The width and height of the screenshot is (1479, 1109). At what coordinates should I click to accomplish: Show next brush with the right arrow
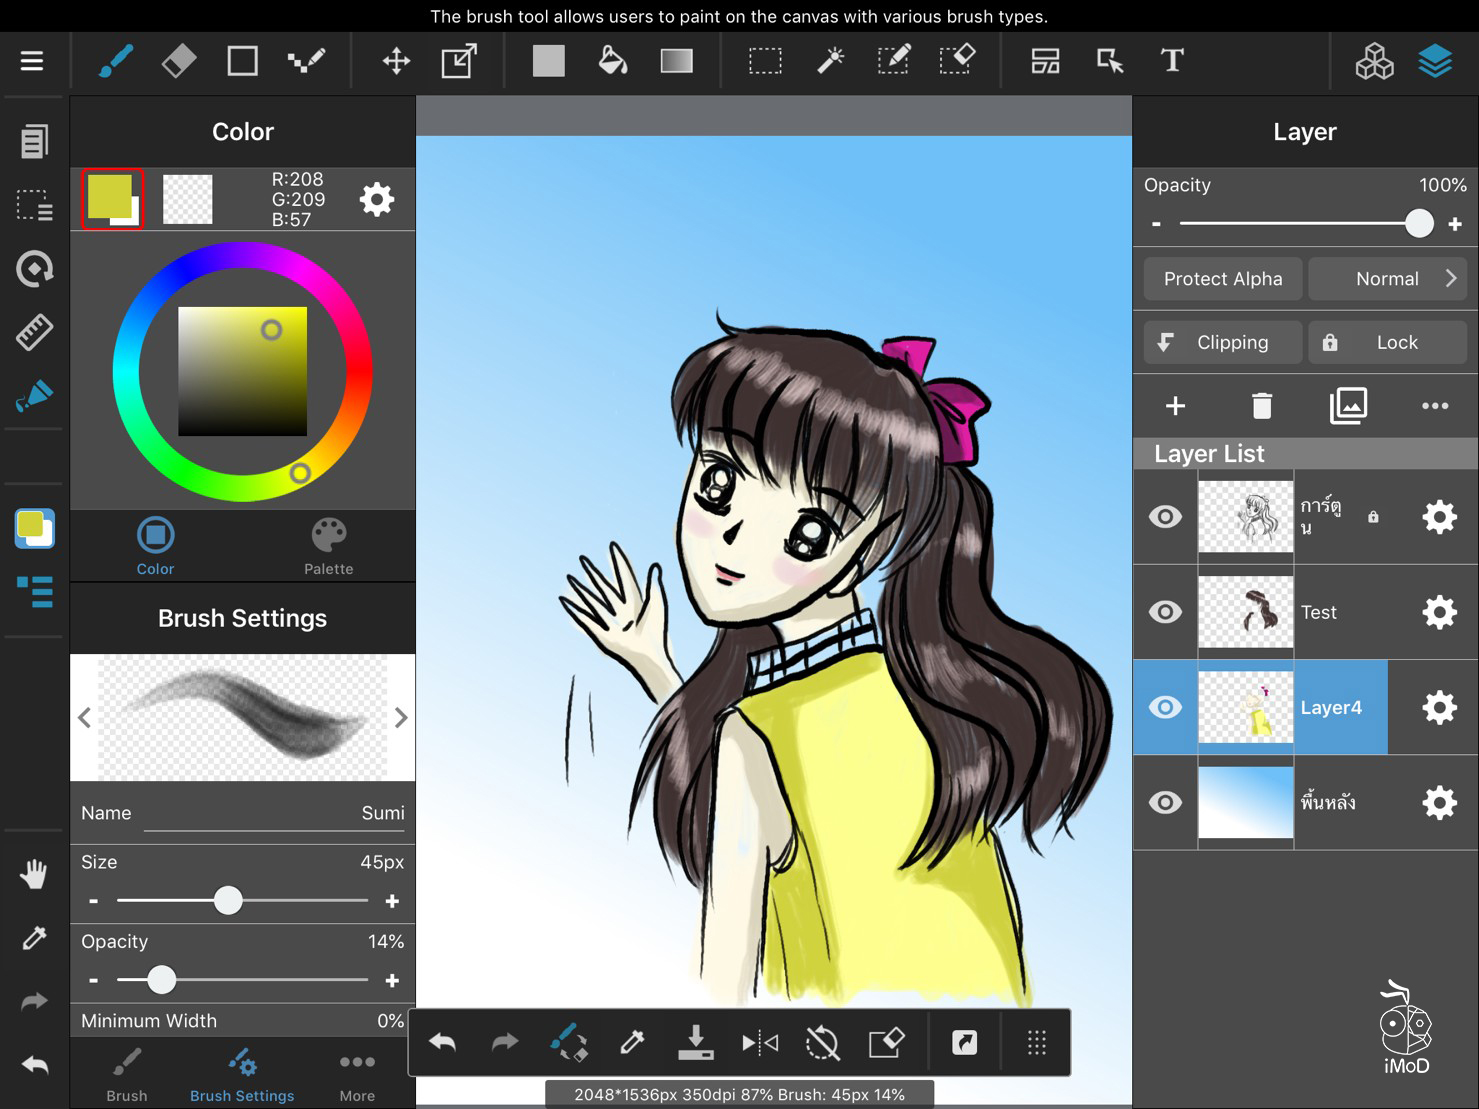[x=401, y=717]
